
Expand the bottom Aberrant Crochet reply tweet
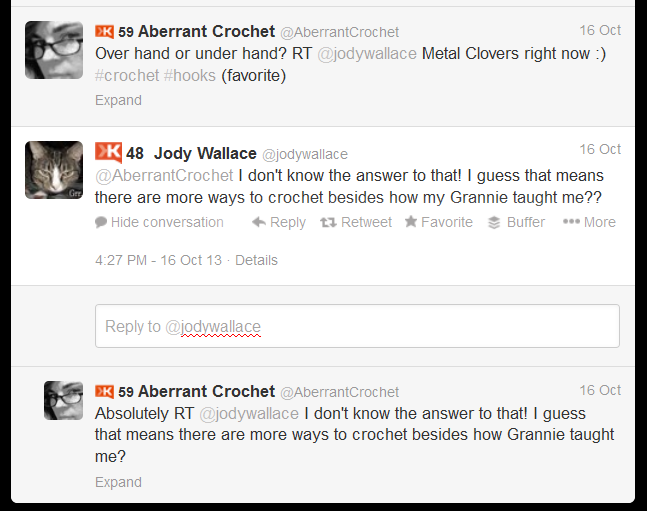click(118, 482)
